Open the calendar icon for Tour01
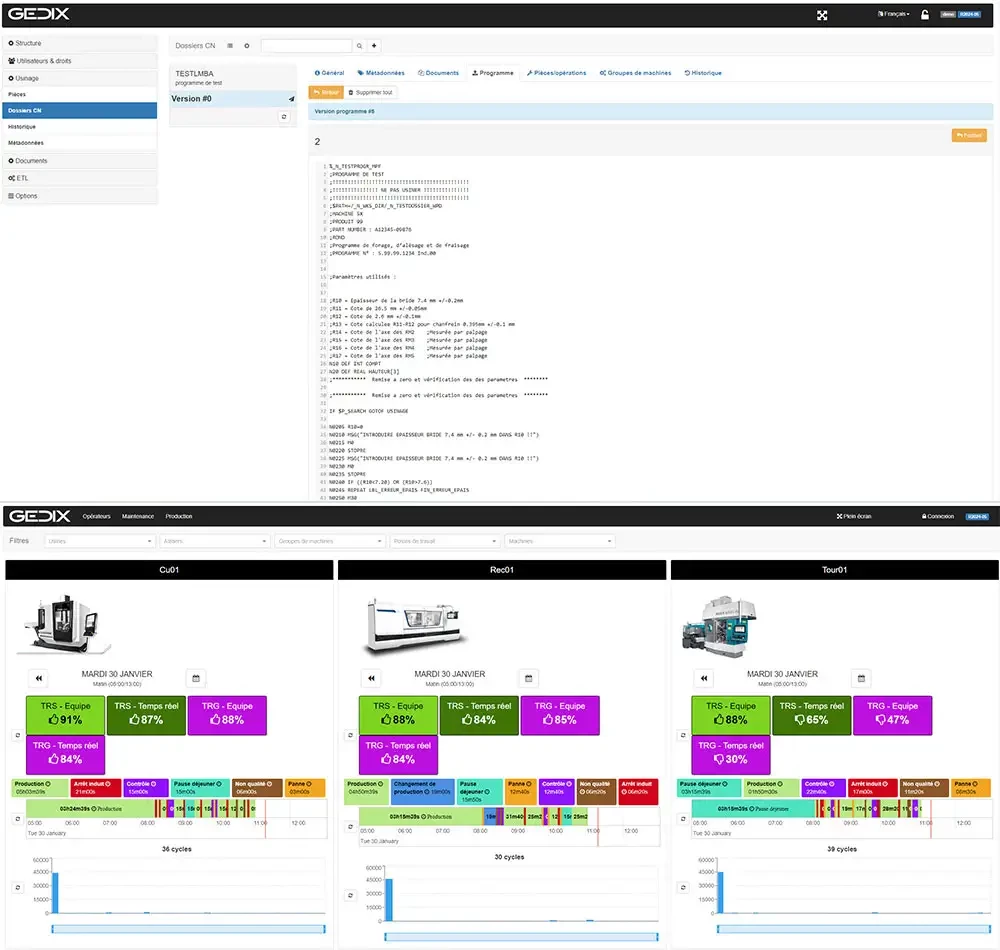Screen dimensions: 1000x950 coord(862,678)
